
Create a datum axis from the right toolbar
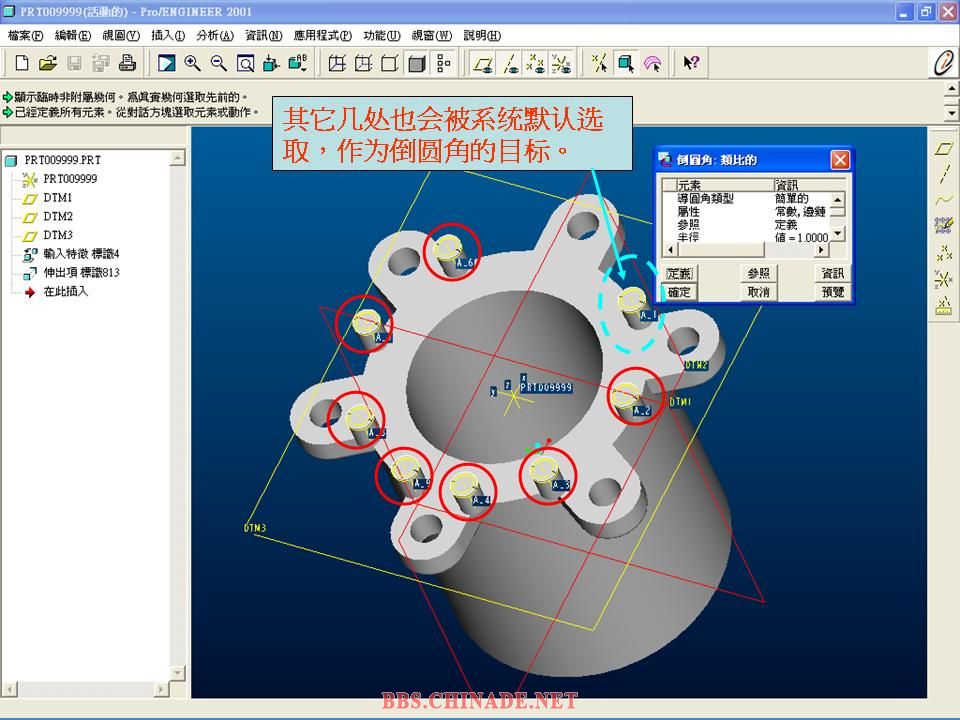tap(943, 174)
